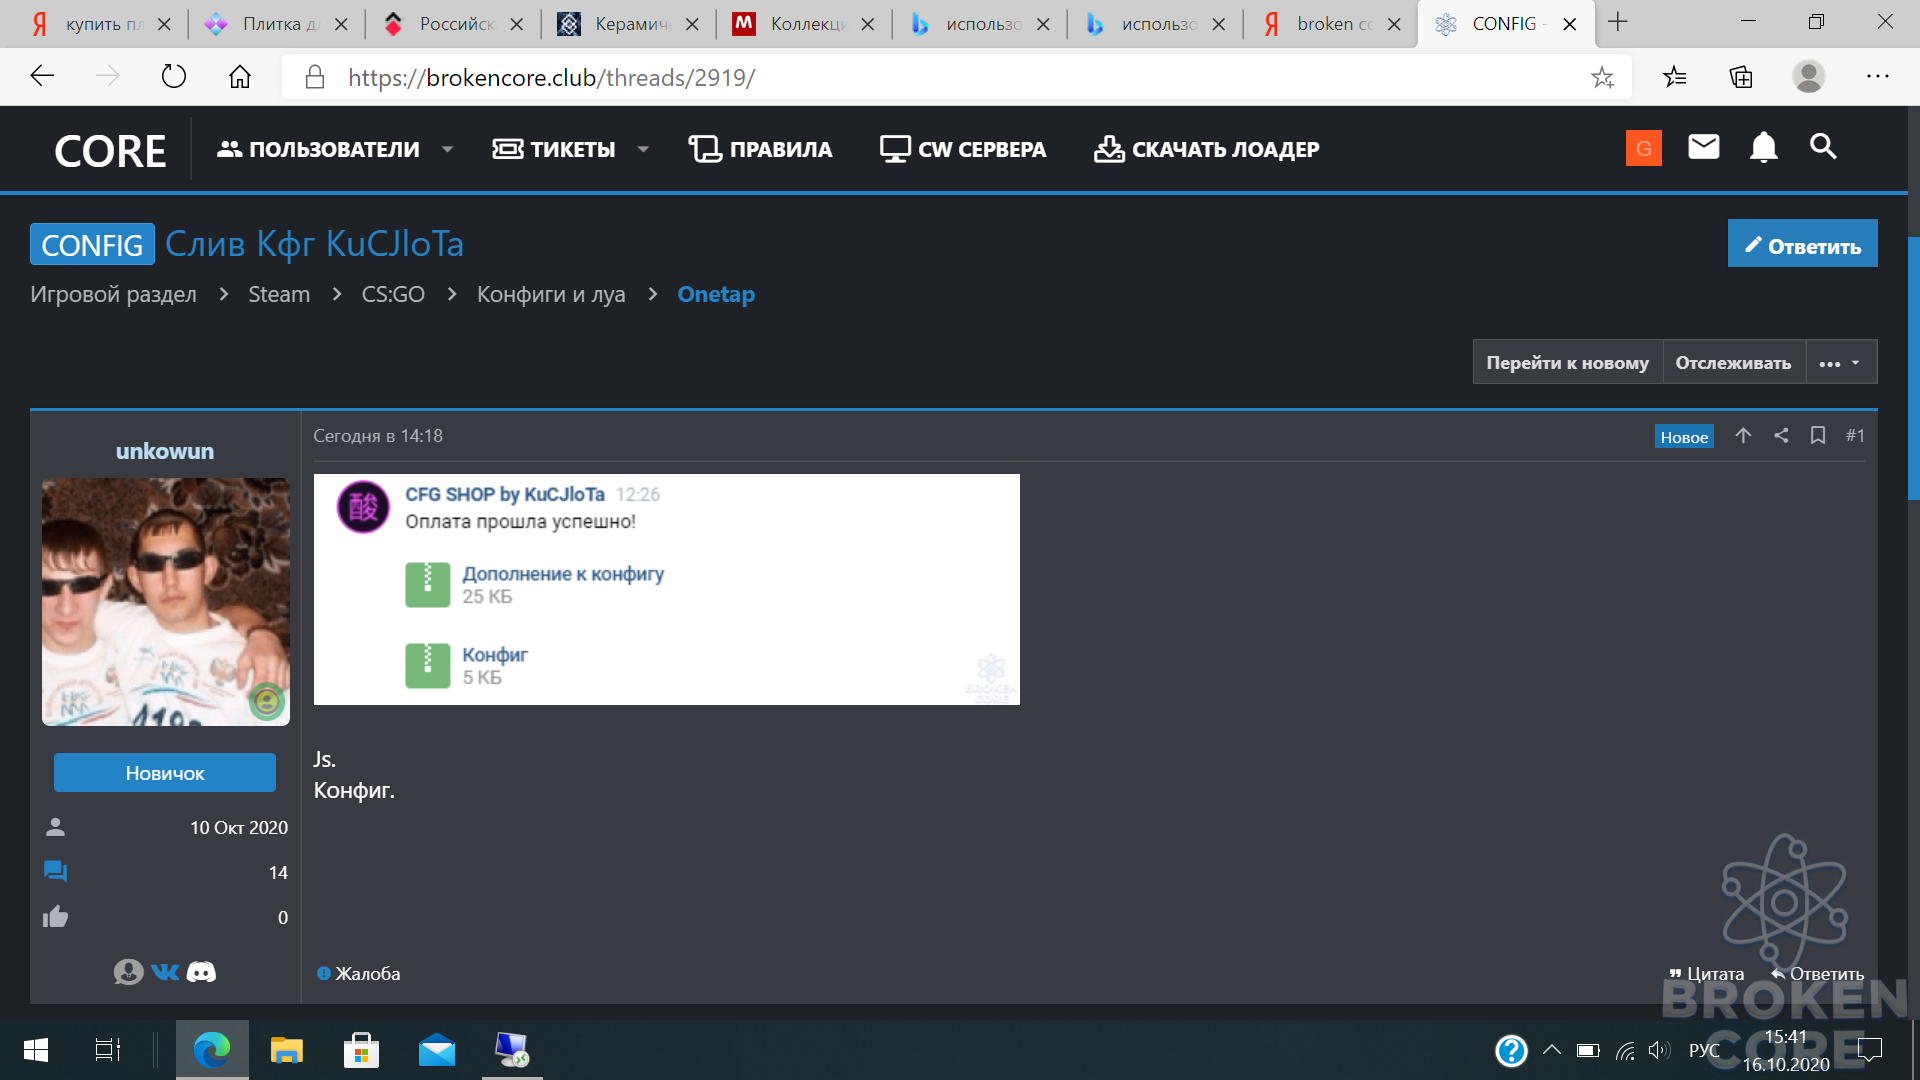Open the browser profile avatar

pos(1808,76)
